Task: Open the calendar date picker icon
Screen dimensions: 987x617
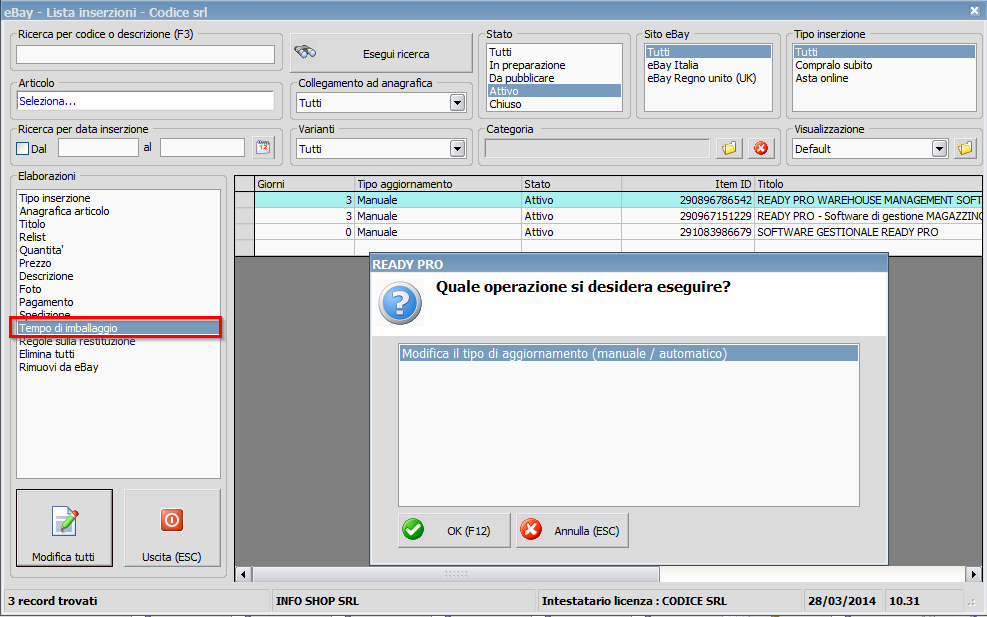Action: pos(263,148)
